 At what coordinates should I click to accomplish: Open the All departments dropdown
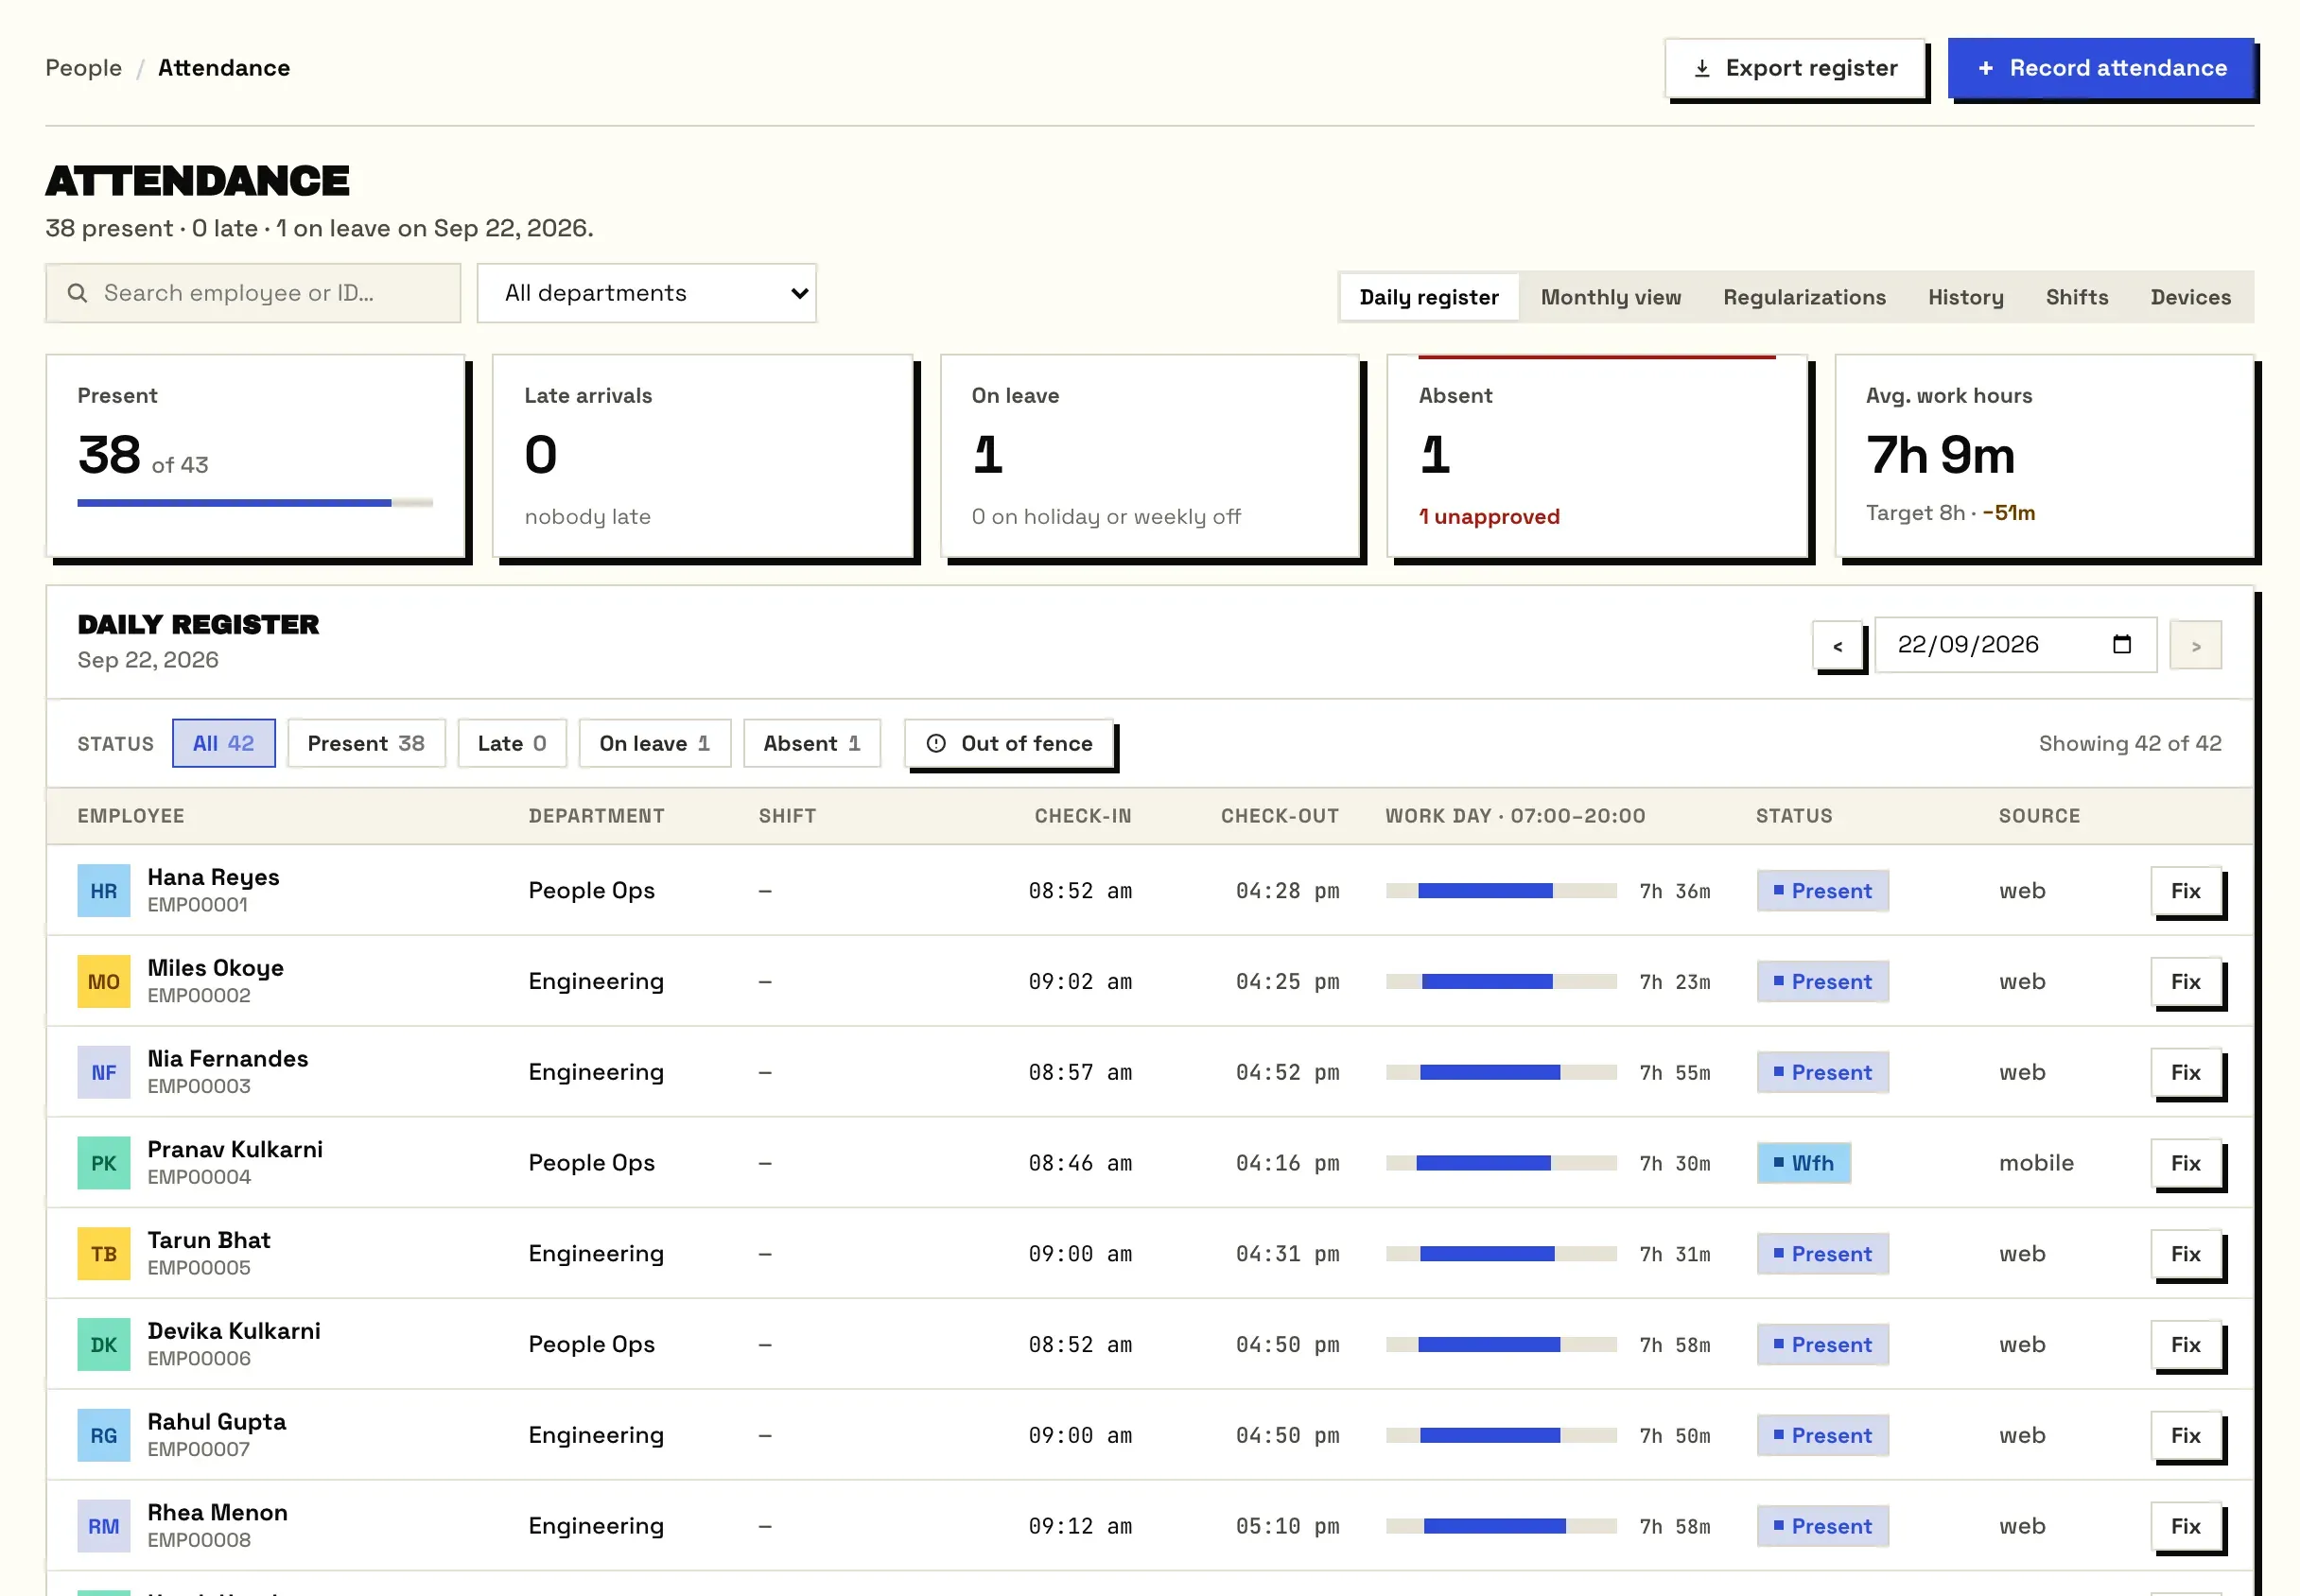[x=647, y=293]
